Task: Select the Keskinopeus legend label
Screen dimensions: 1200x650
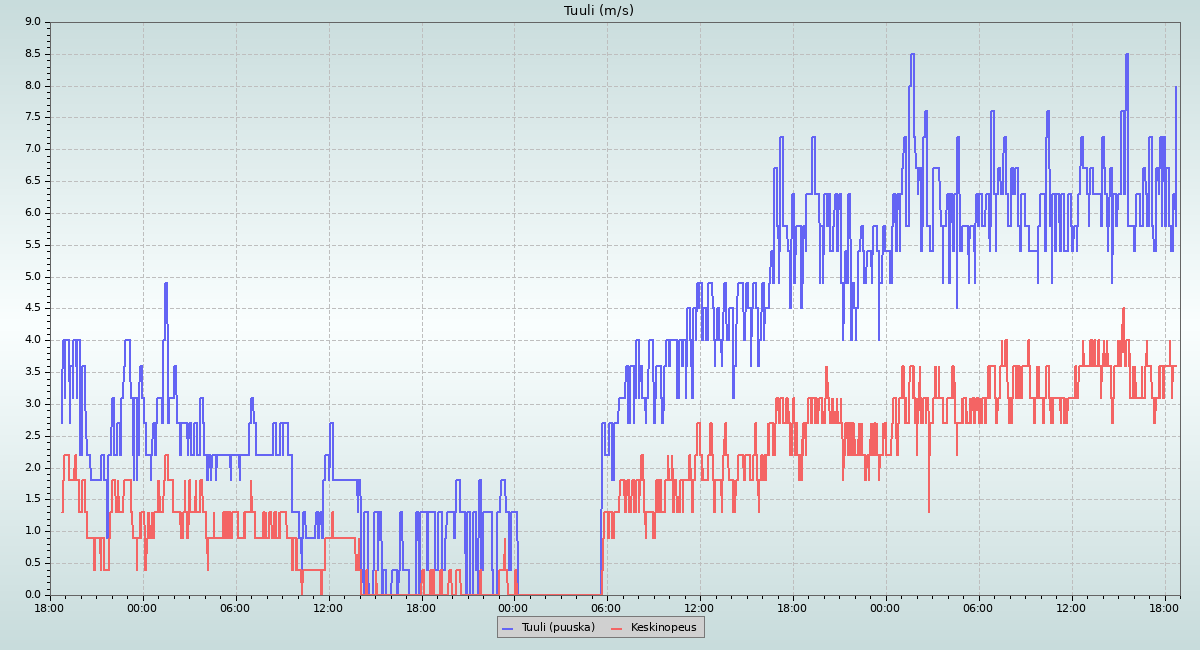Action: (x=664, y=627)
